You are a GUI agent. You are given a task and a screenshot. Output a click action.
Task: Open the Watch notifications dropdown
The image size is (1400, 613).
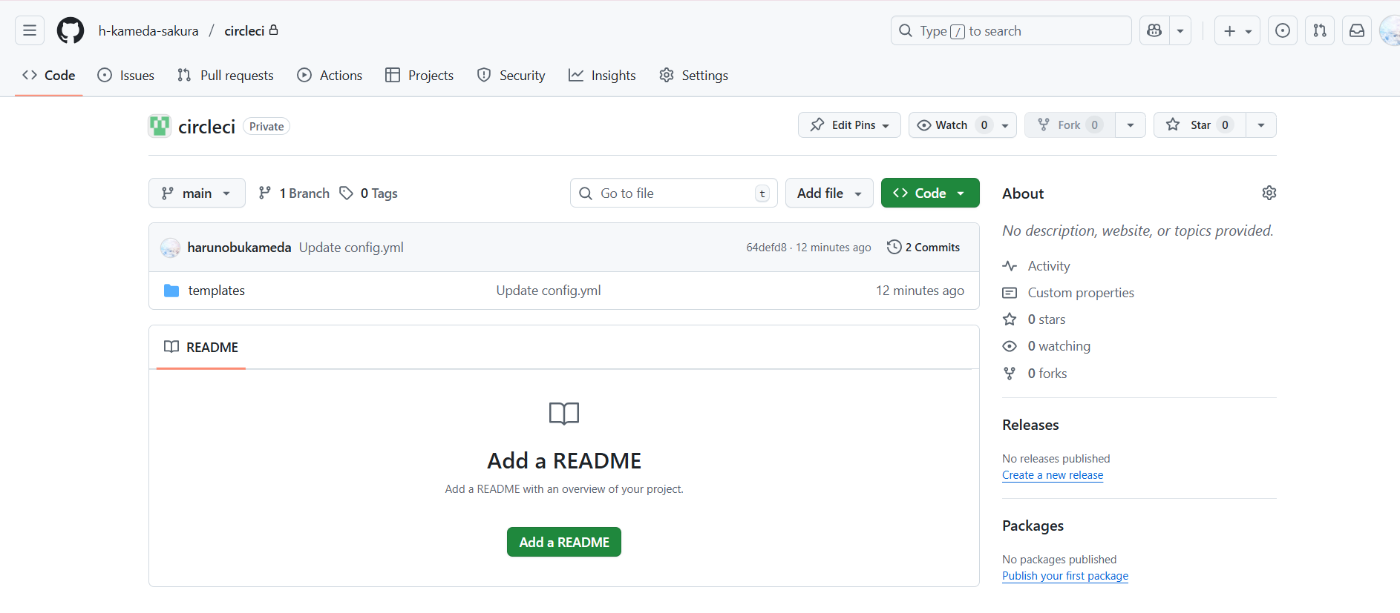point(963,125)
